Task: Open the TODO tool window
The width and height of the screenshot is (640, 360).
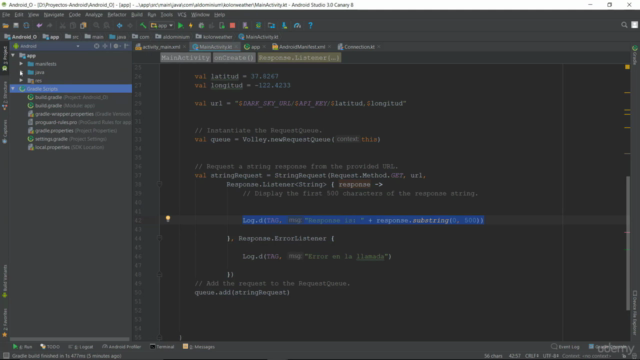Action: [x=50, y=347]
